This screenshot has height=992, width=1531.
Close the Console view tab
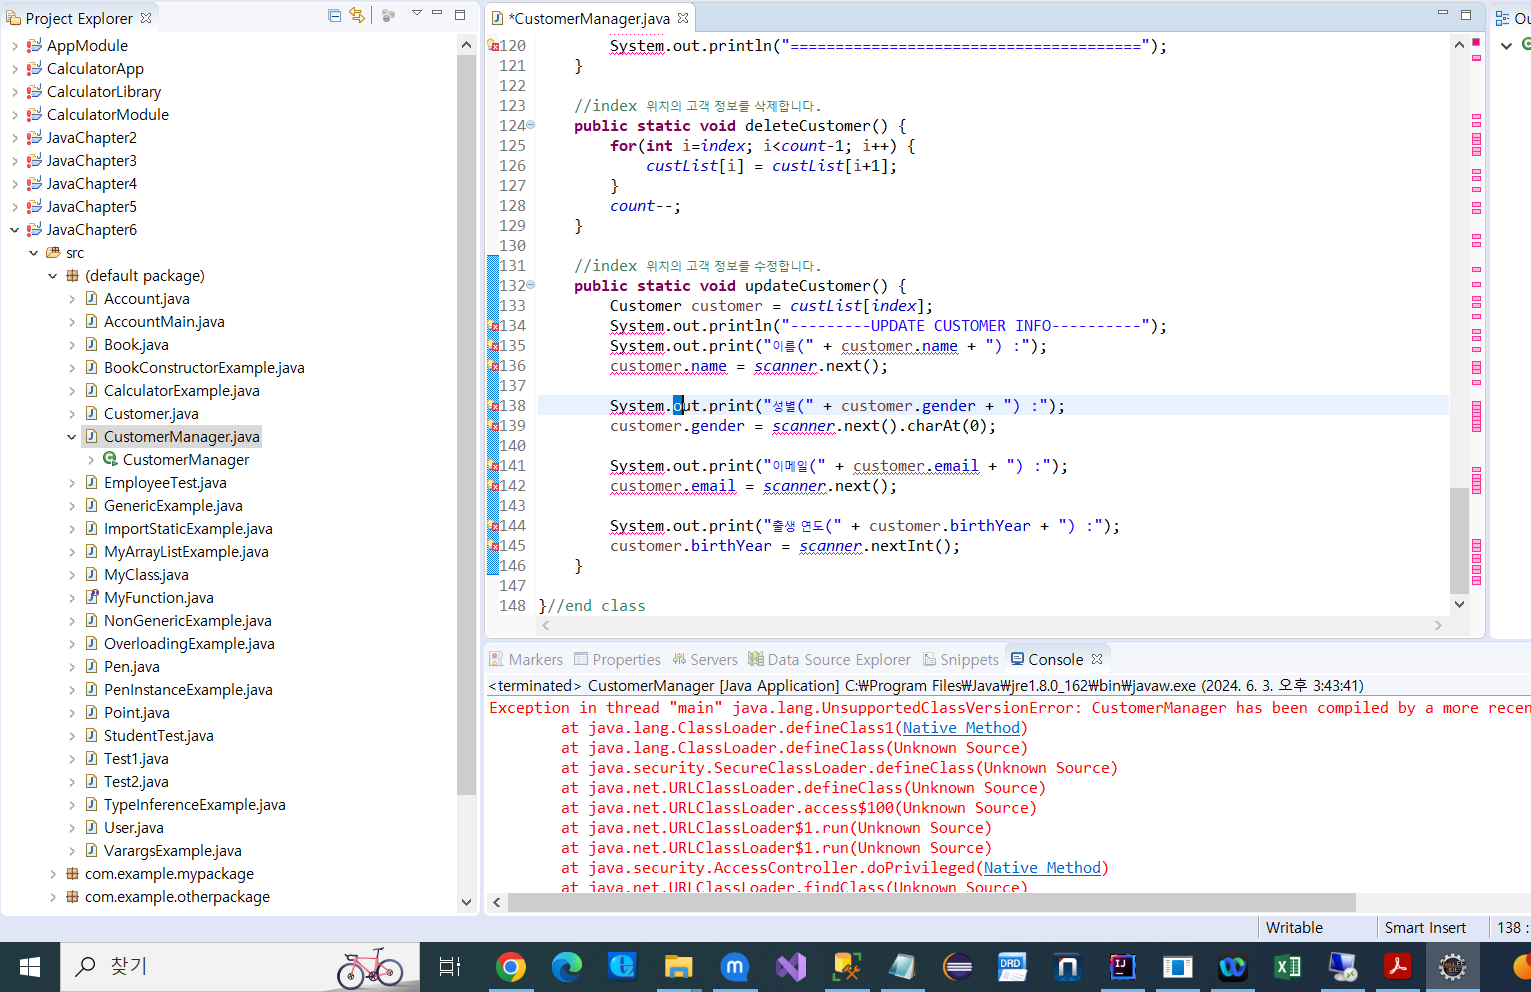1097,659
